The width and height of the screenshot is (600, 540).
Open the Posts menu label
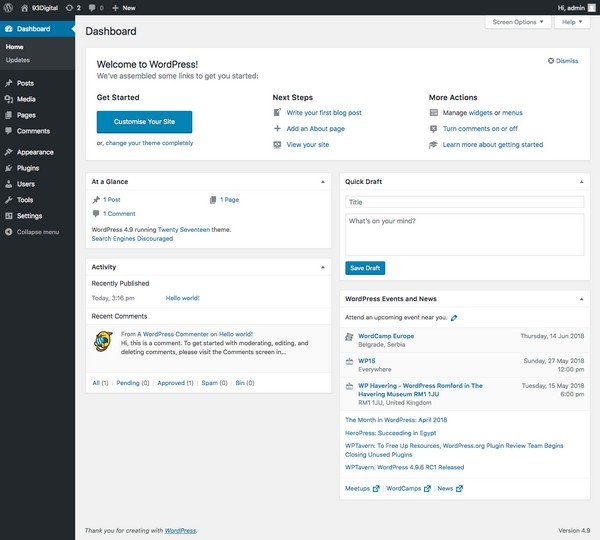click(25, 83)
